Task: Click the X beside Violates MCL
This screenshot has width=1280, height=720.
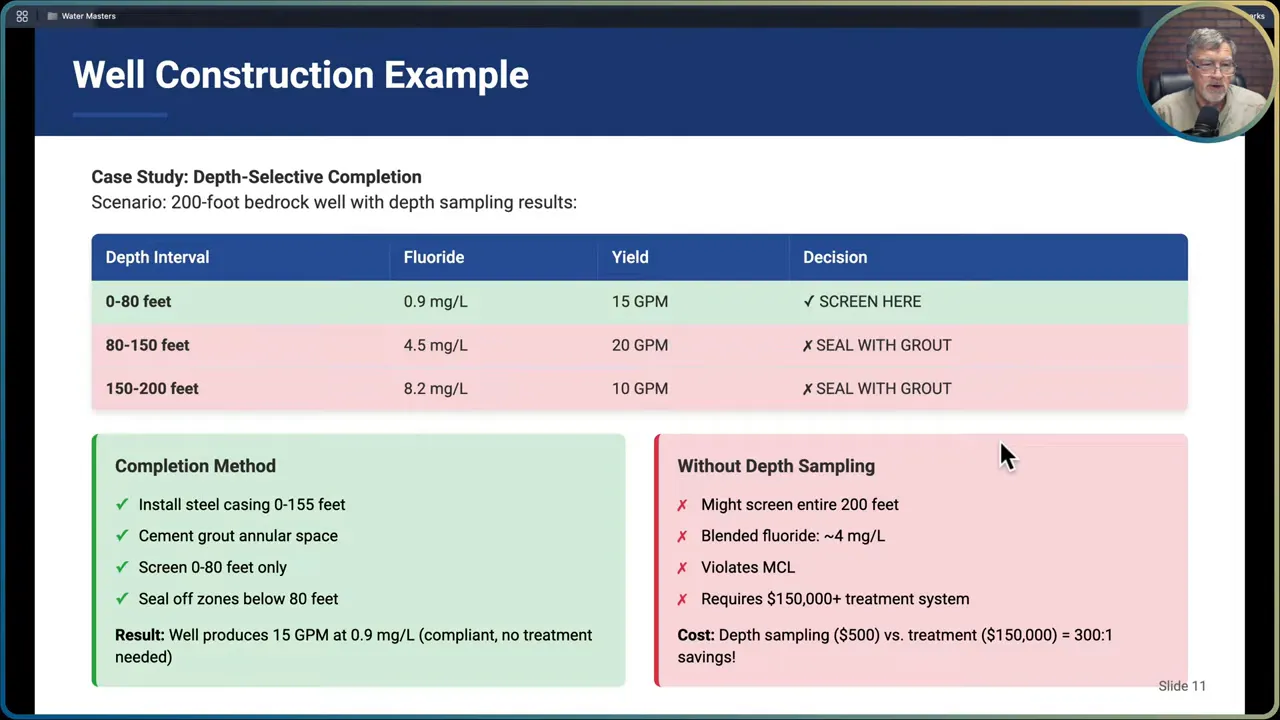Action: [684, 567]
